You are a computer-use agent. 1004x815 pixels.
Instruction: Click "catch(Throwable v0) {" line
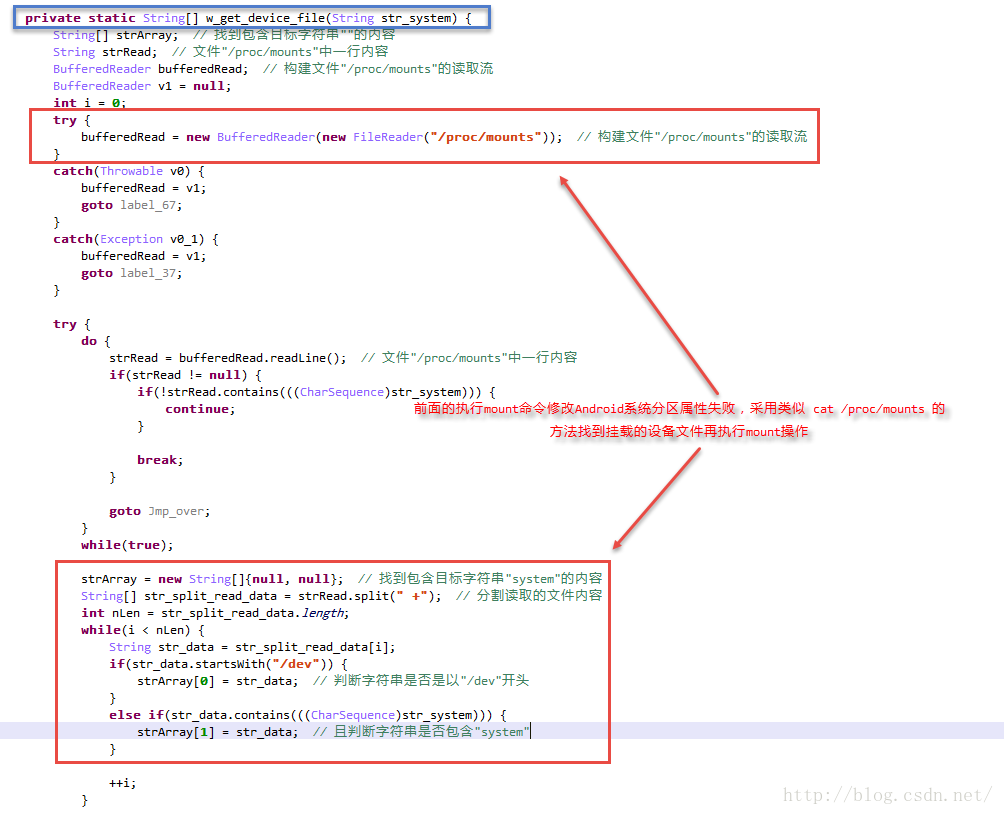129,171
